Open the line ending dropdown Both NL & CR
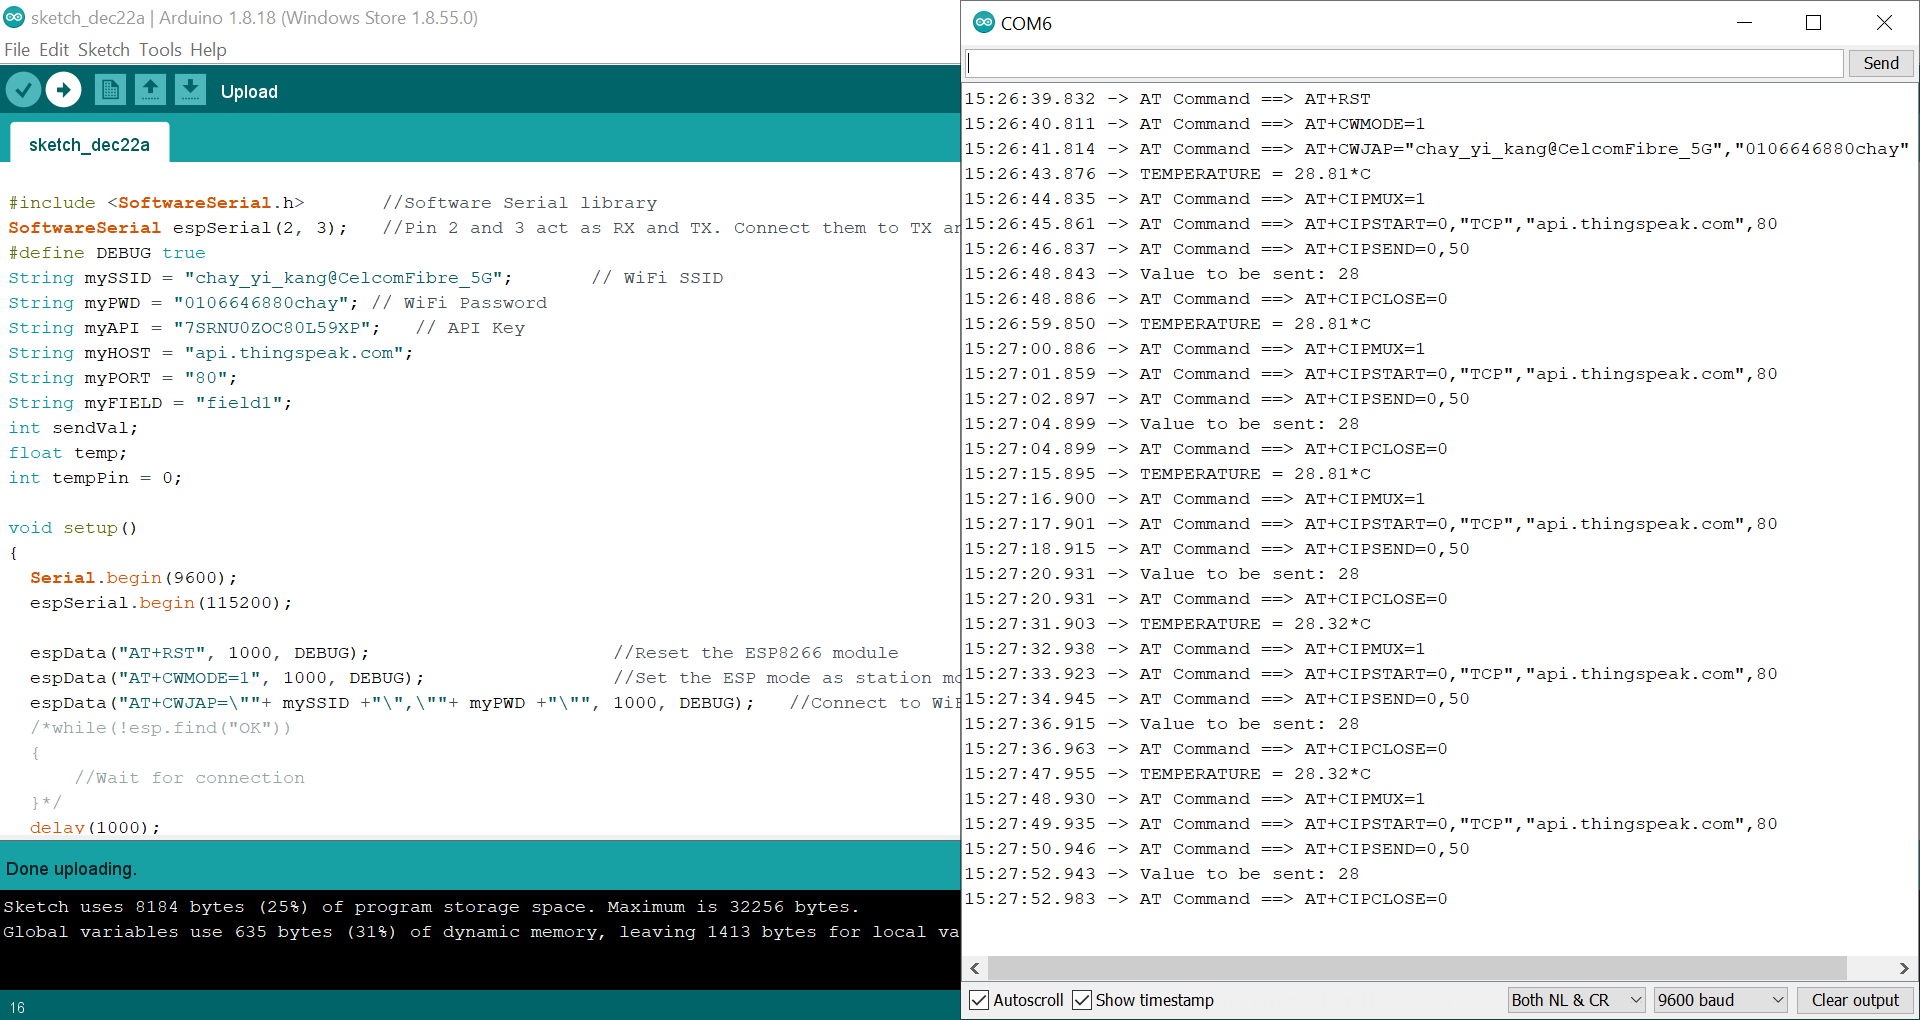This screenshot has height=1020, width=1920. click(1576, 1000)
